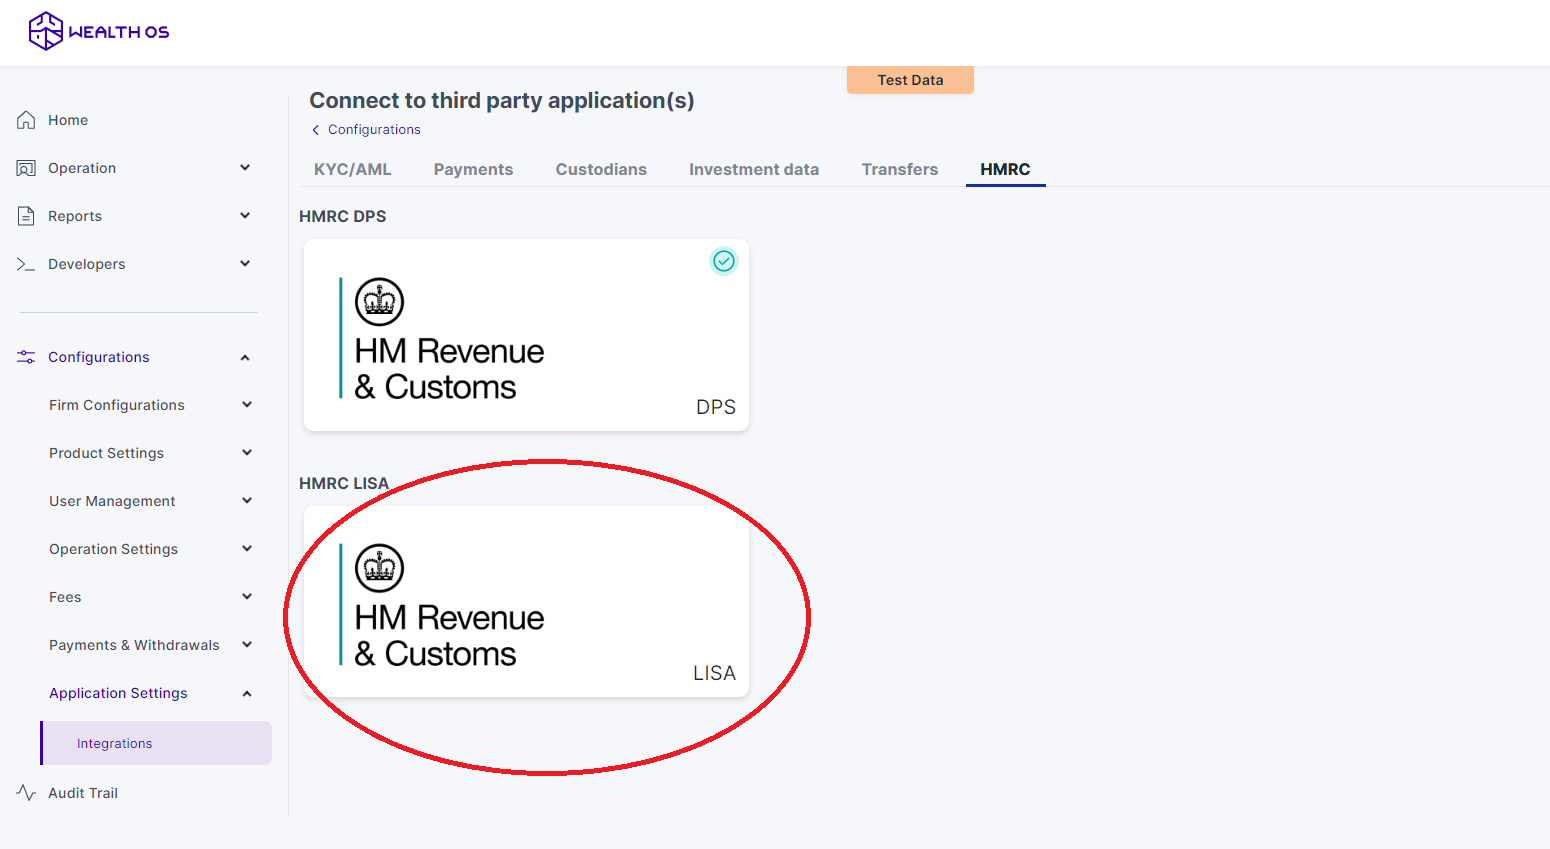Click the Audit Trail pulse icon
Screen dimensions: 1550x849
26,793
